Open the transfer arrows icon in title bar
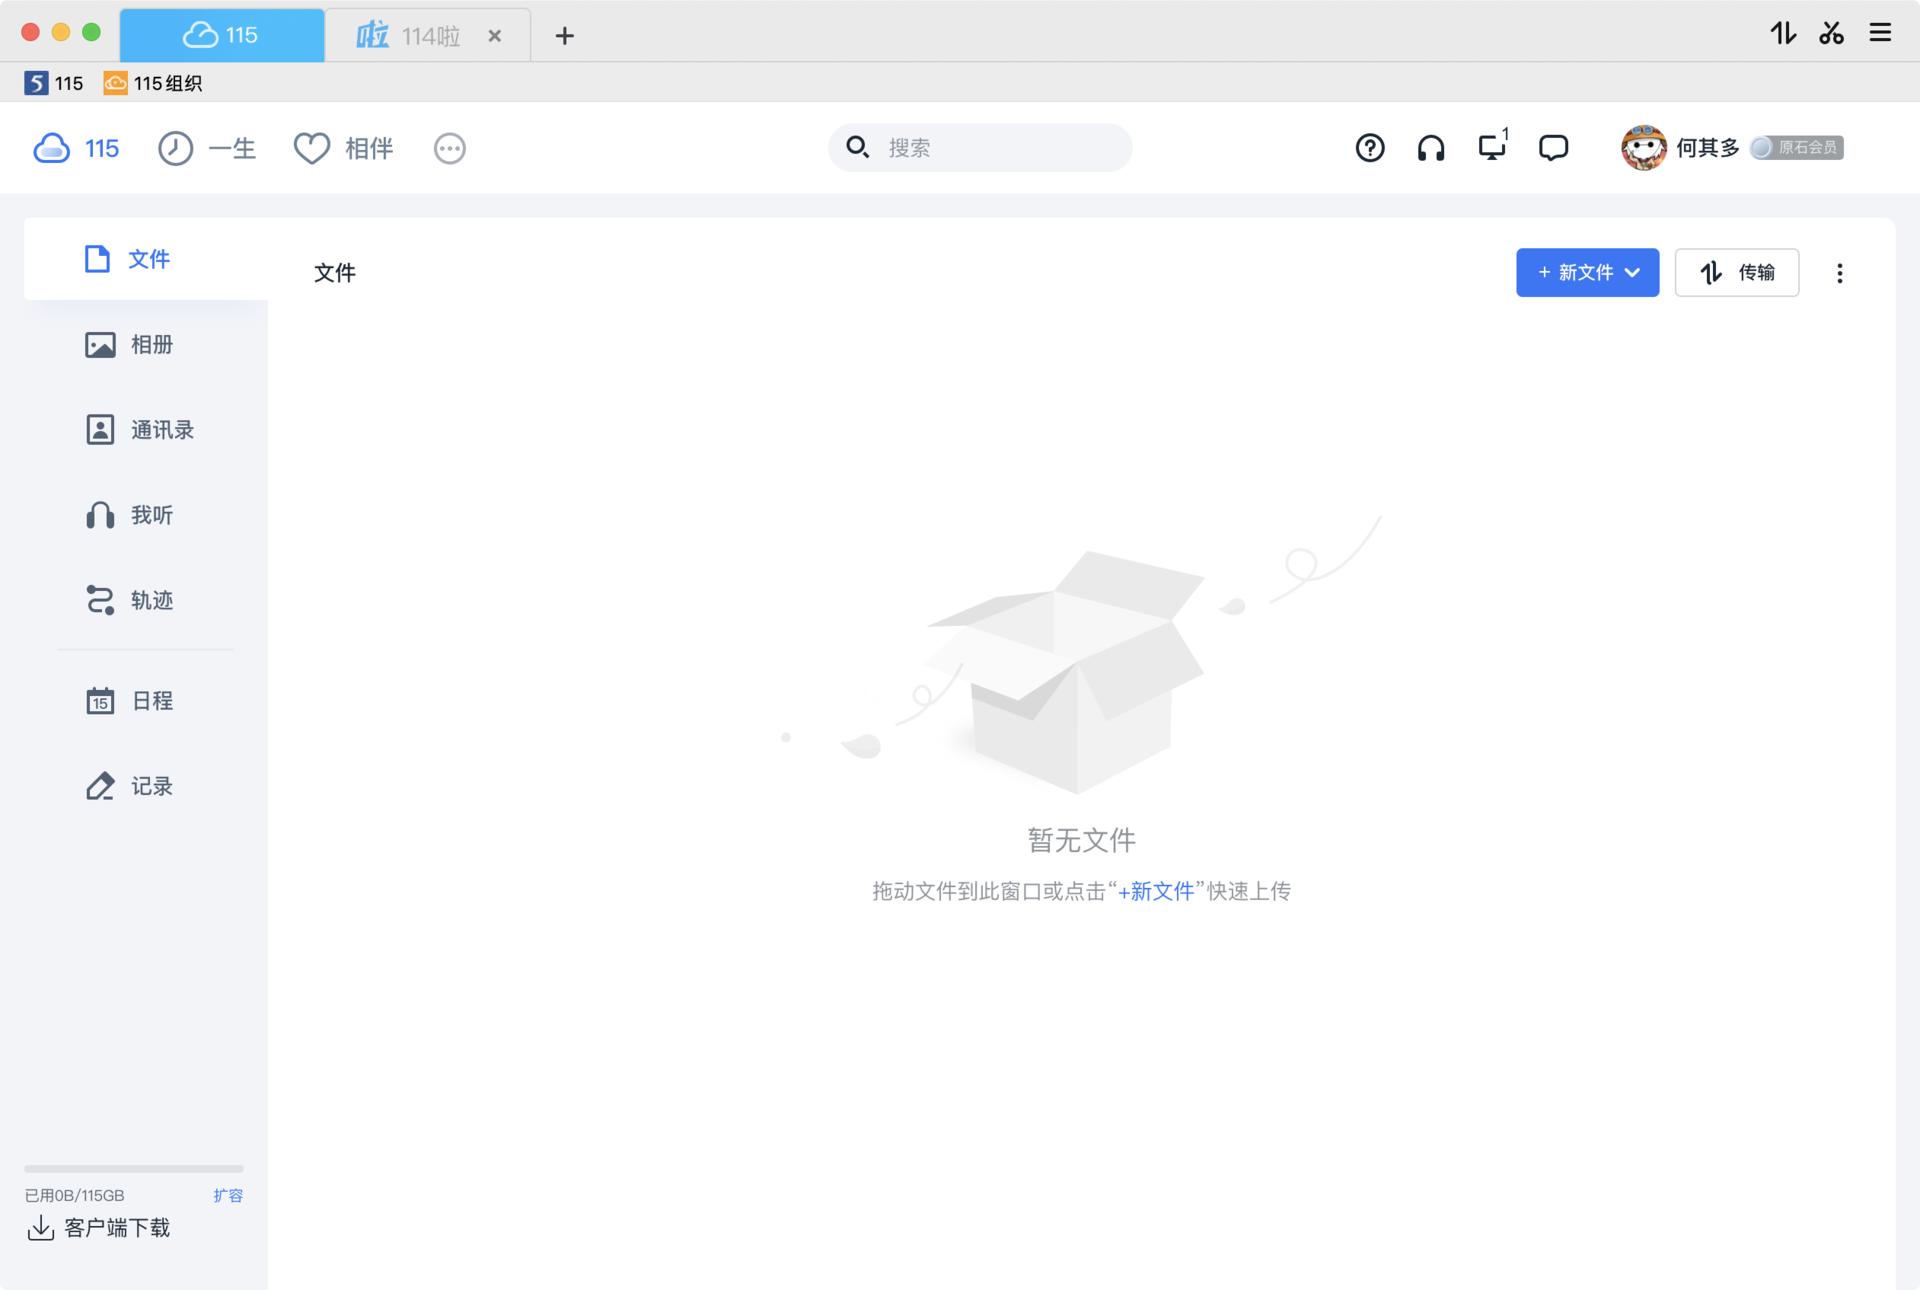Screen dimensions: 1920x1290 coord(1783,33)
